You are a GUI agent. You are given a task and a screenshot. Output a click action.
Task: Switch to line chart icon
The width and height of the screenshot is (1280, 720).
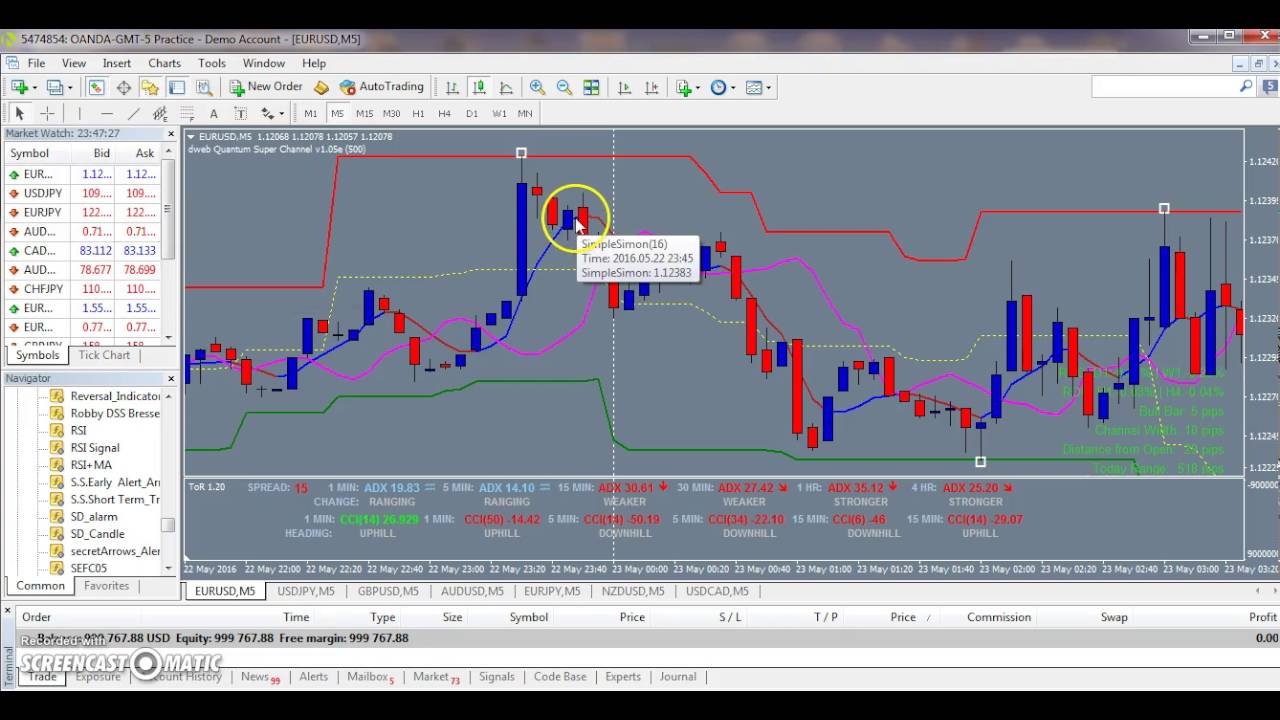click(x=506, y=87)
